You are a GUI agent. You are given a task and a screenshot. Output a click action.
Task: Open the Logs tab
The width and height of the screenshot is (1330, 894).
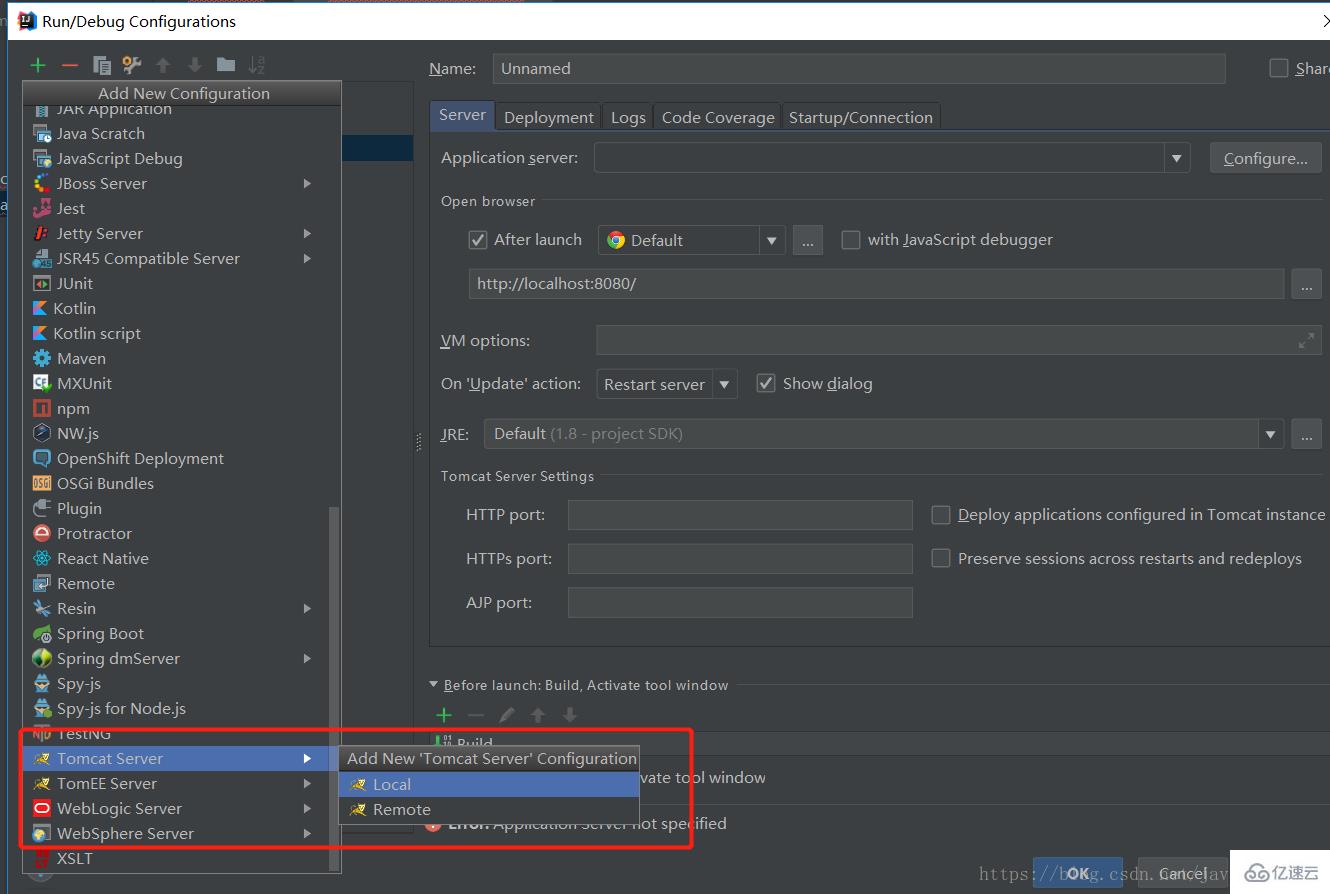[628, 117]
